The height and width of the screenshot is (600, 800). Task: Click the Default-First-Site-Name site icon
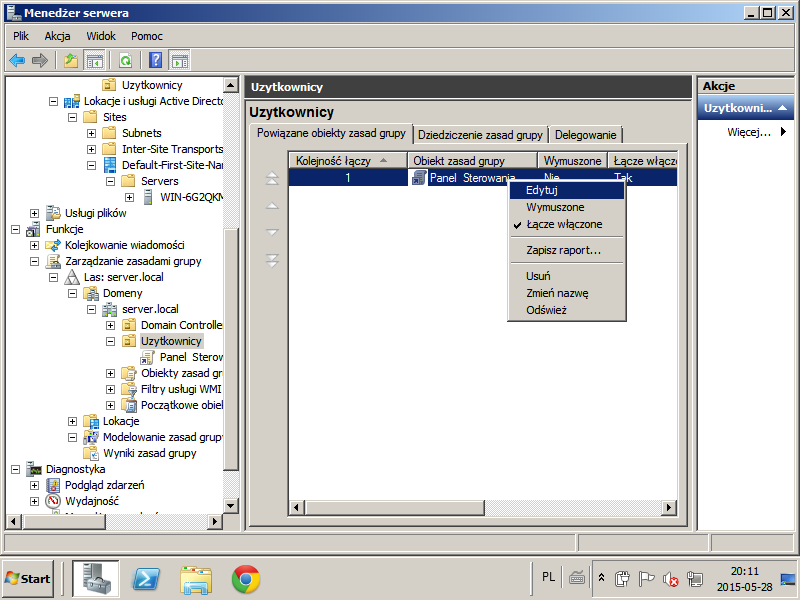[110, 165]
